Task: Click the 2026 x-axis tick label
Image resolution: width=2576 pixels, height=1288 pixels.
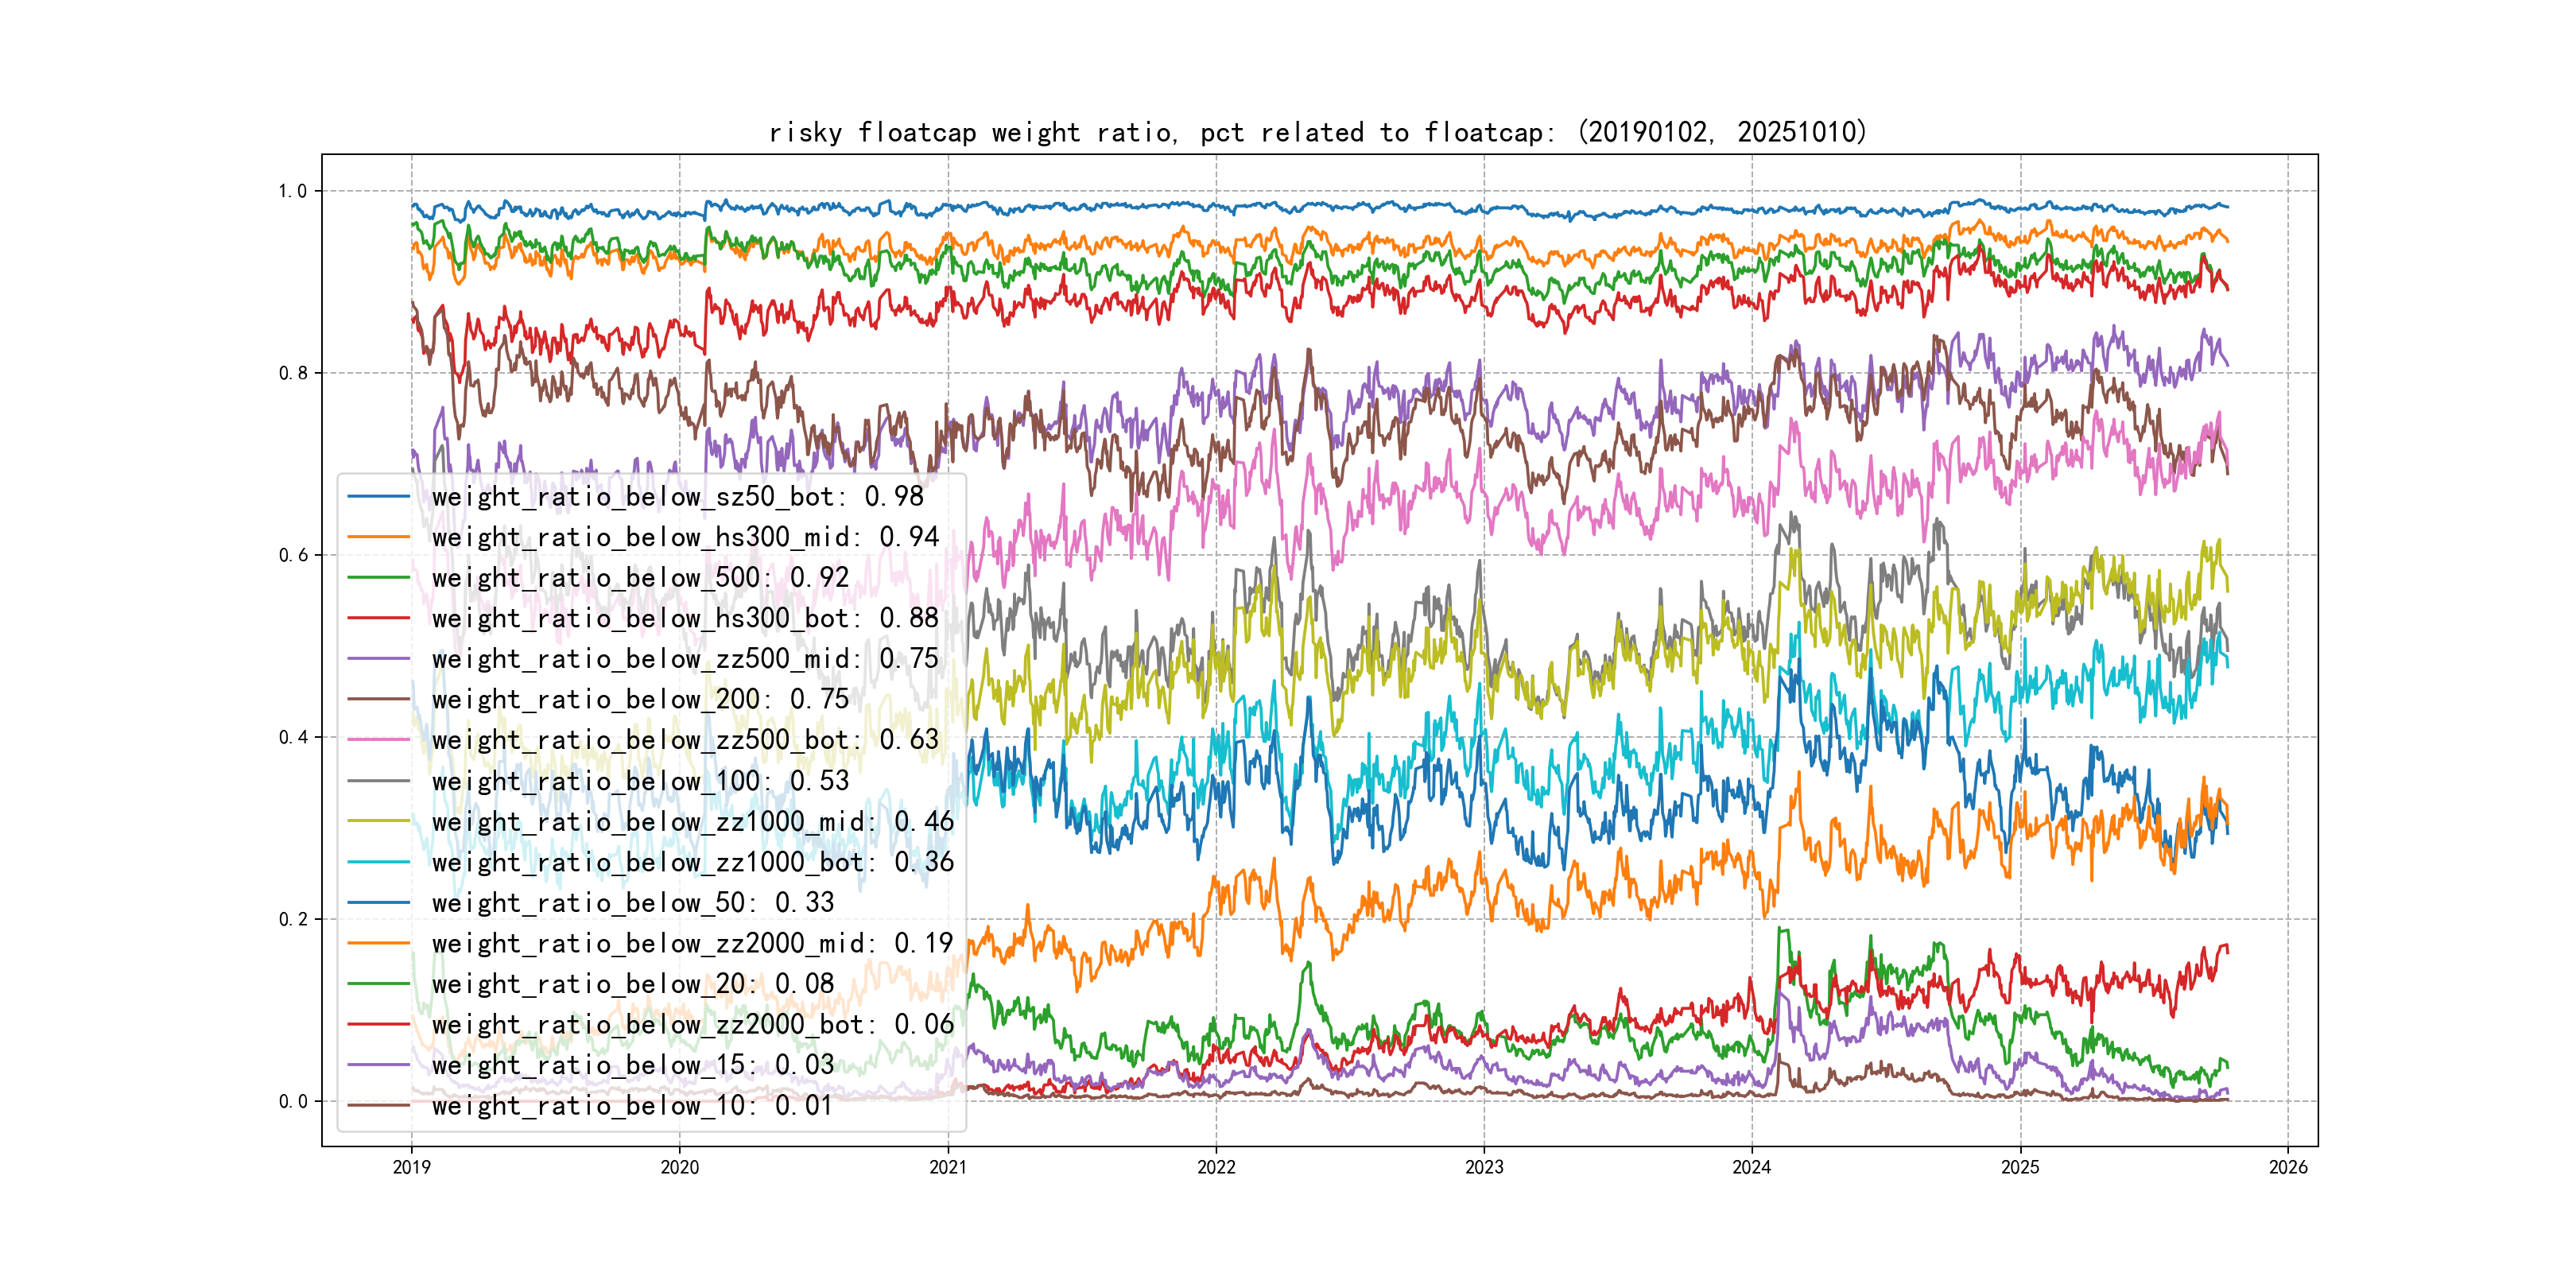Action: coord(2288,1167)
